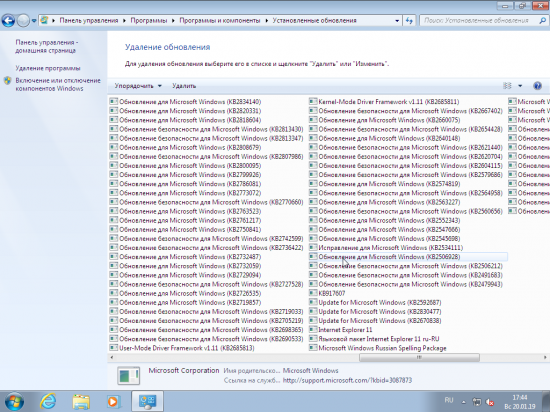Open the view options dropdown arrow
The height and width of the screenshot is (412, 550).
tap(520, 86)
